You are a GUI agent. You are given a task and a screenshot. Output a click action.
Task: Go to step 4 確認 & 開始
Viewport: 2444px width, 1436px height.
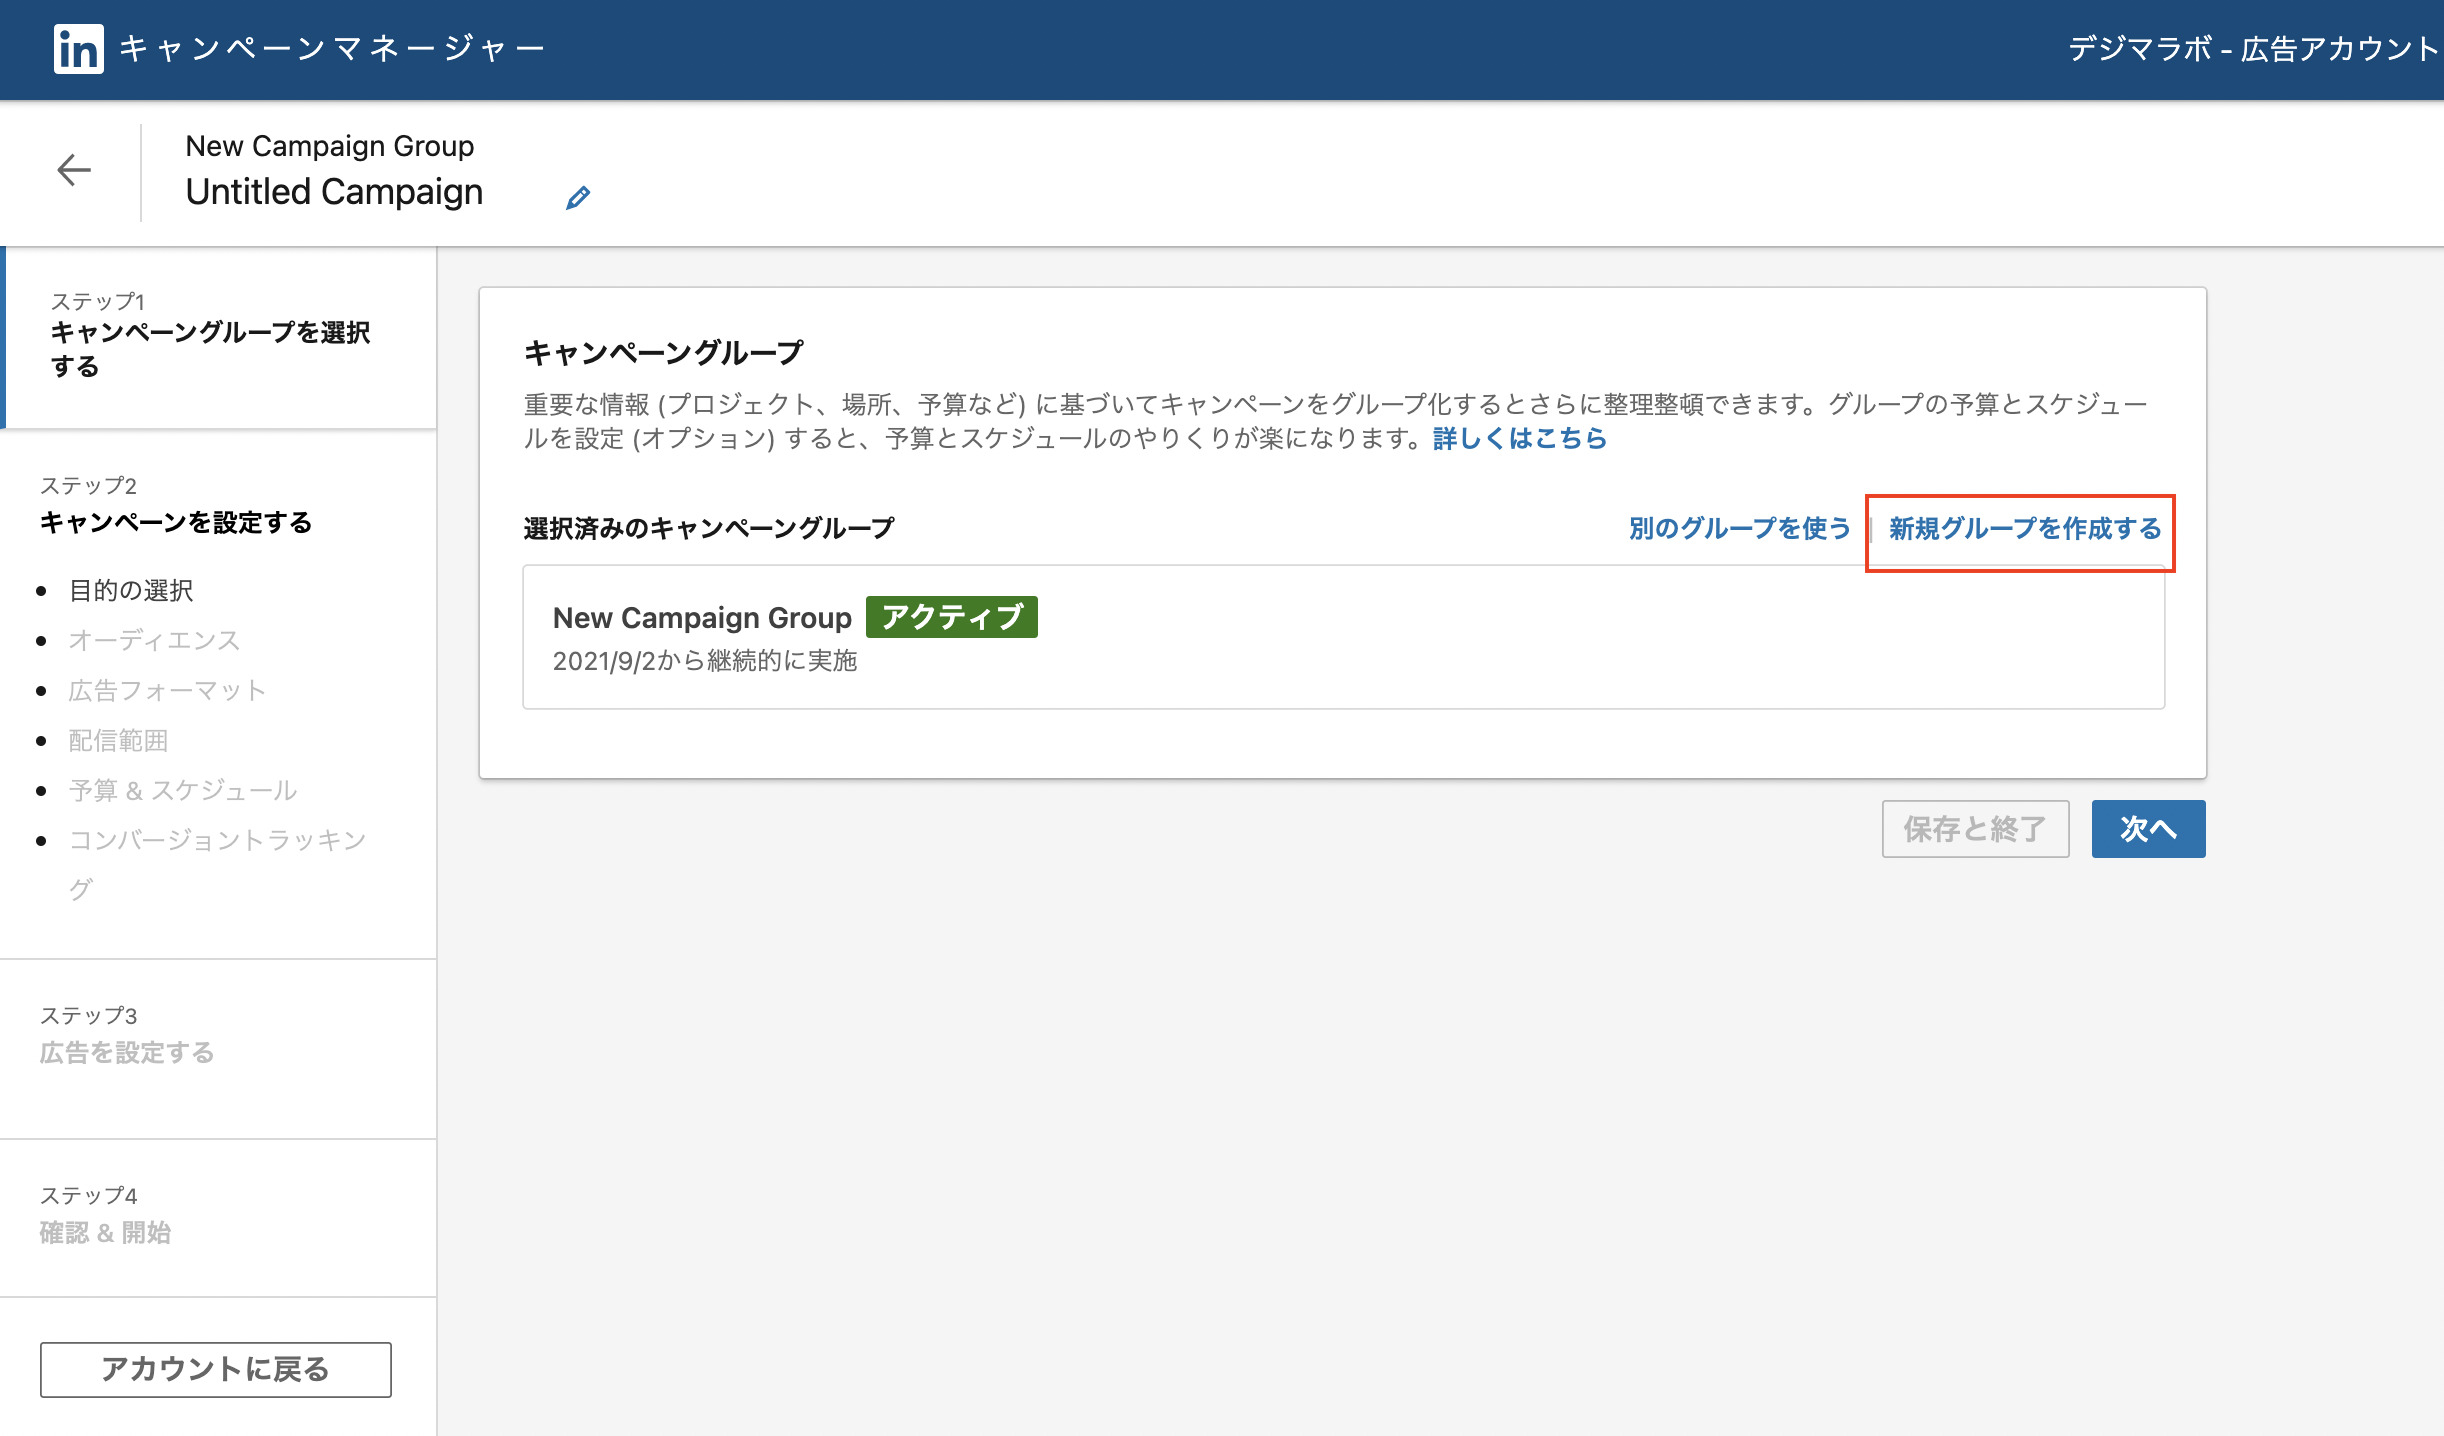[x=105, y=1232]
